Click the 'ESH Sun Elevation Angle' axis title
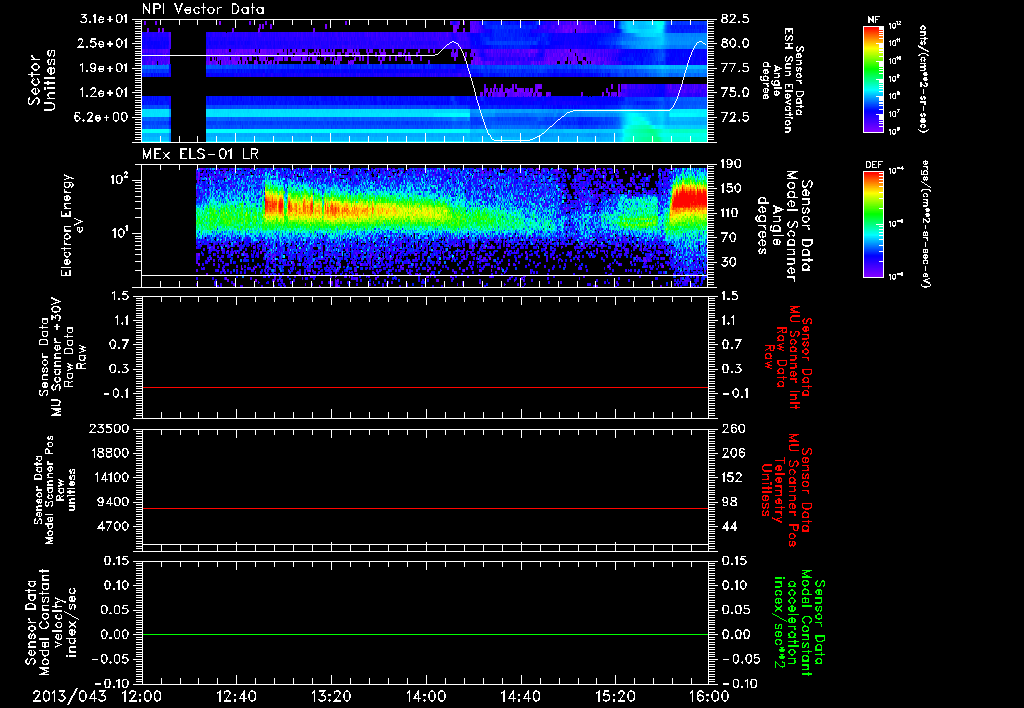The image size is (1024, 708). 782,80
